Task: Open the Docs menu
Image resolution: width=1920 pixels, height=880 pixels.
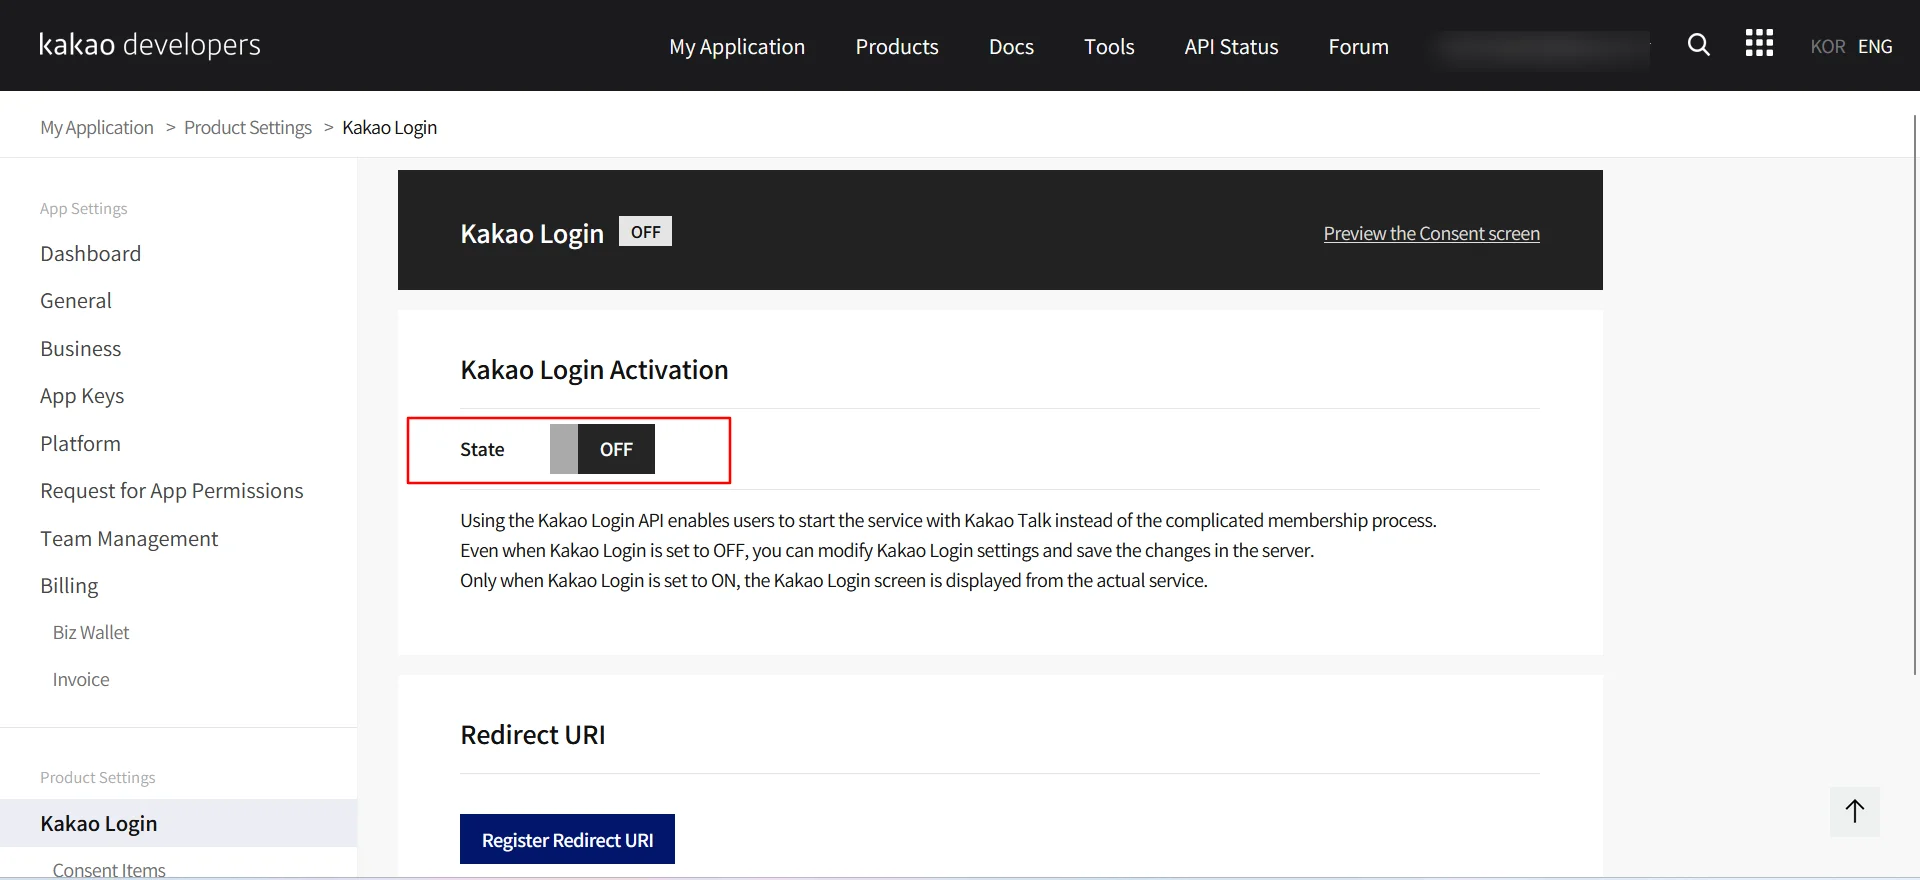Action: pyautogui.click(x=1011, y=46)
